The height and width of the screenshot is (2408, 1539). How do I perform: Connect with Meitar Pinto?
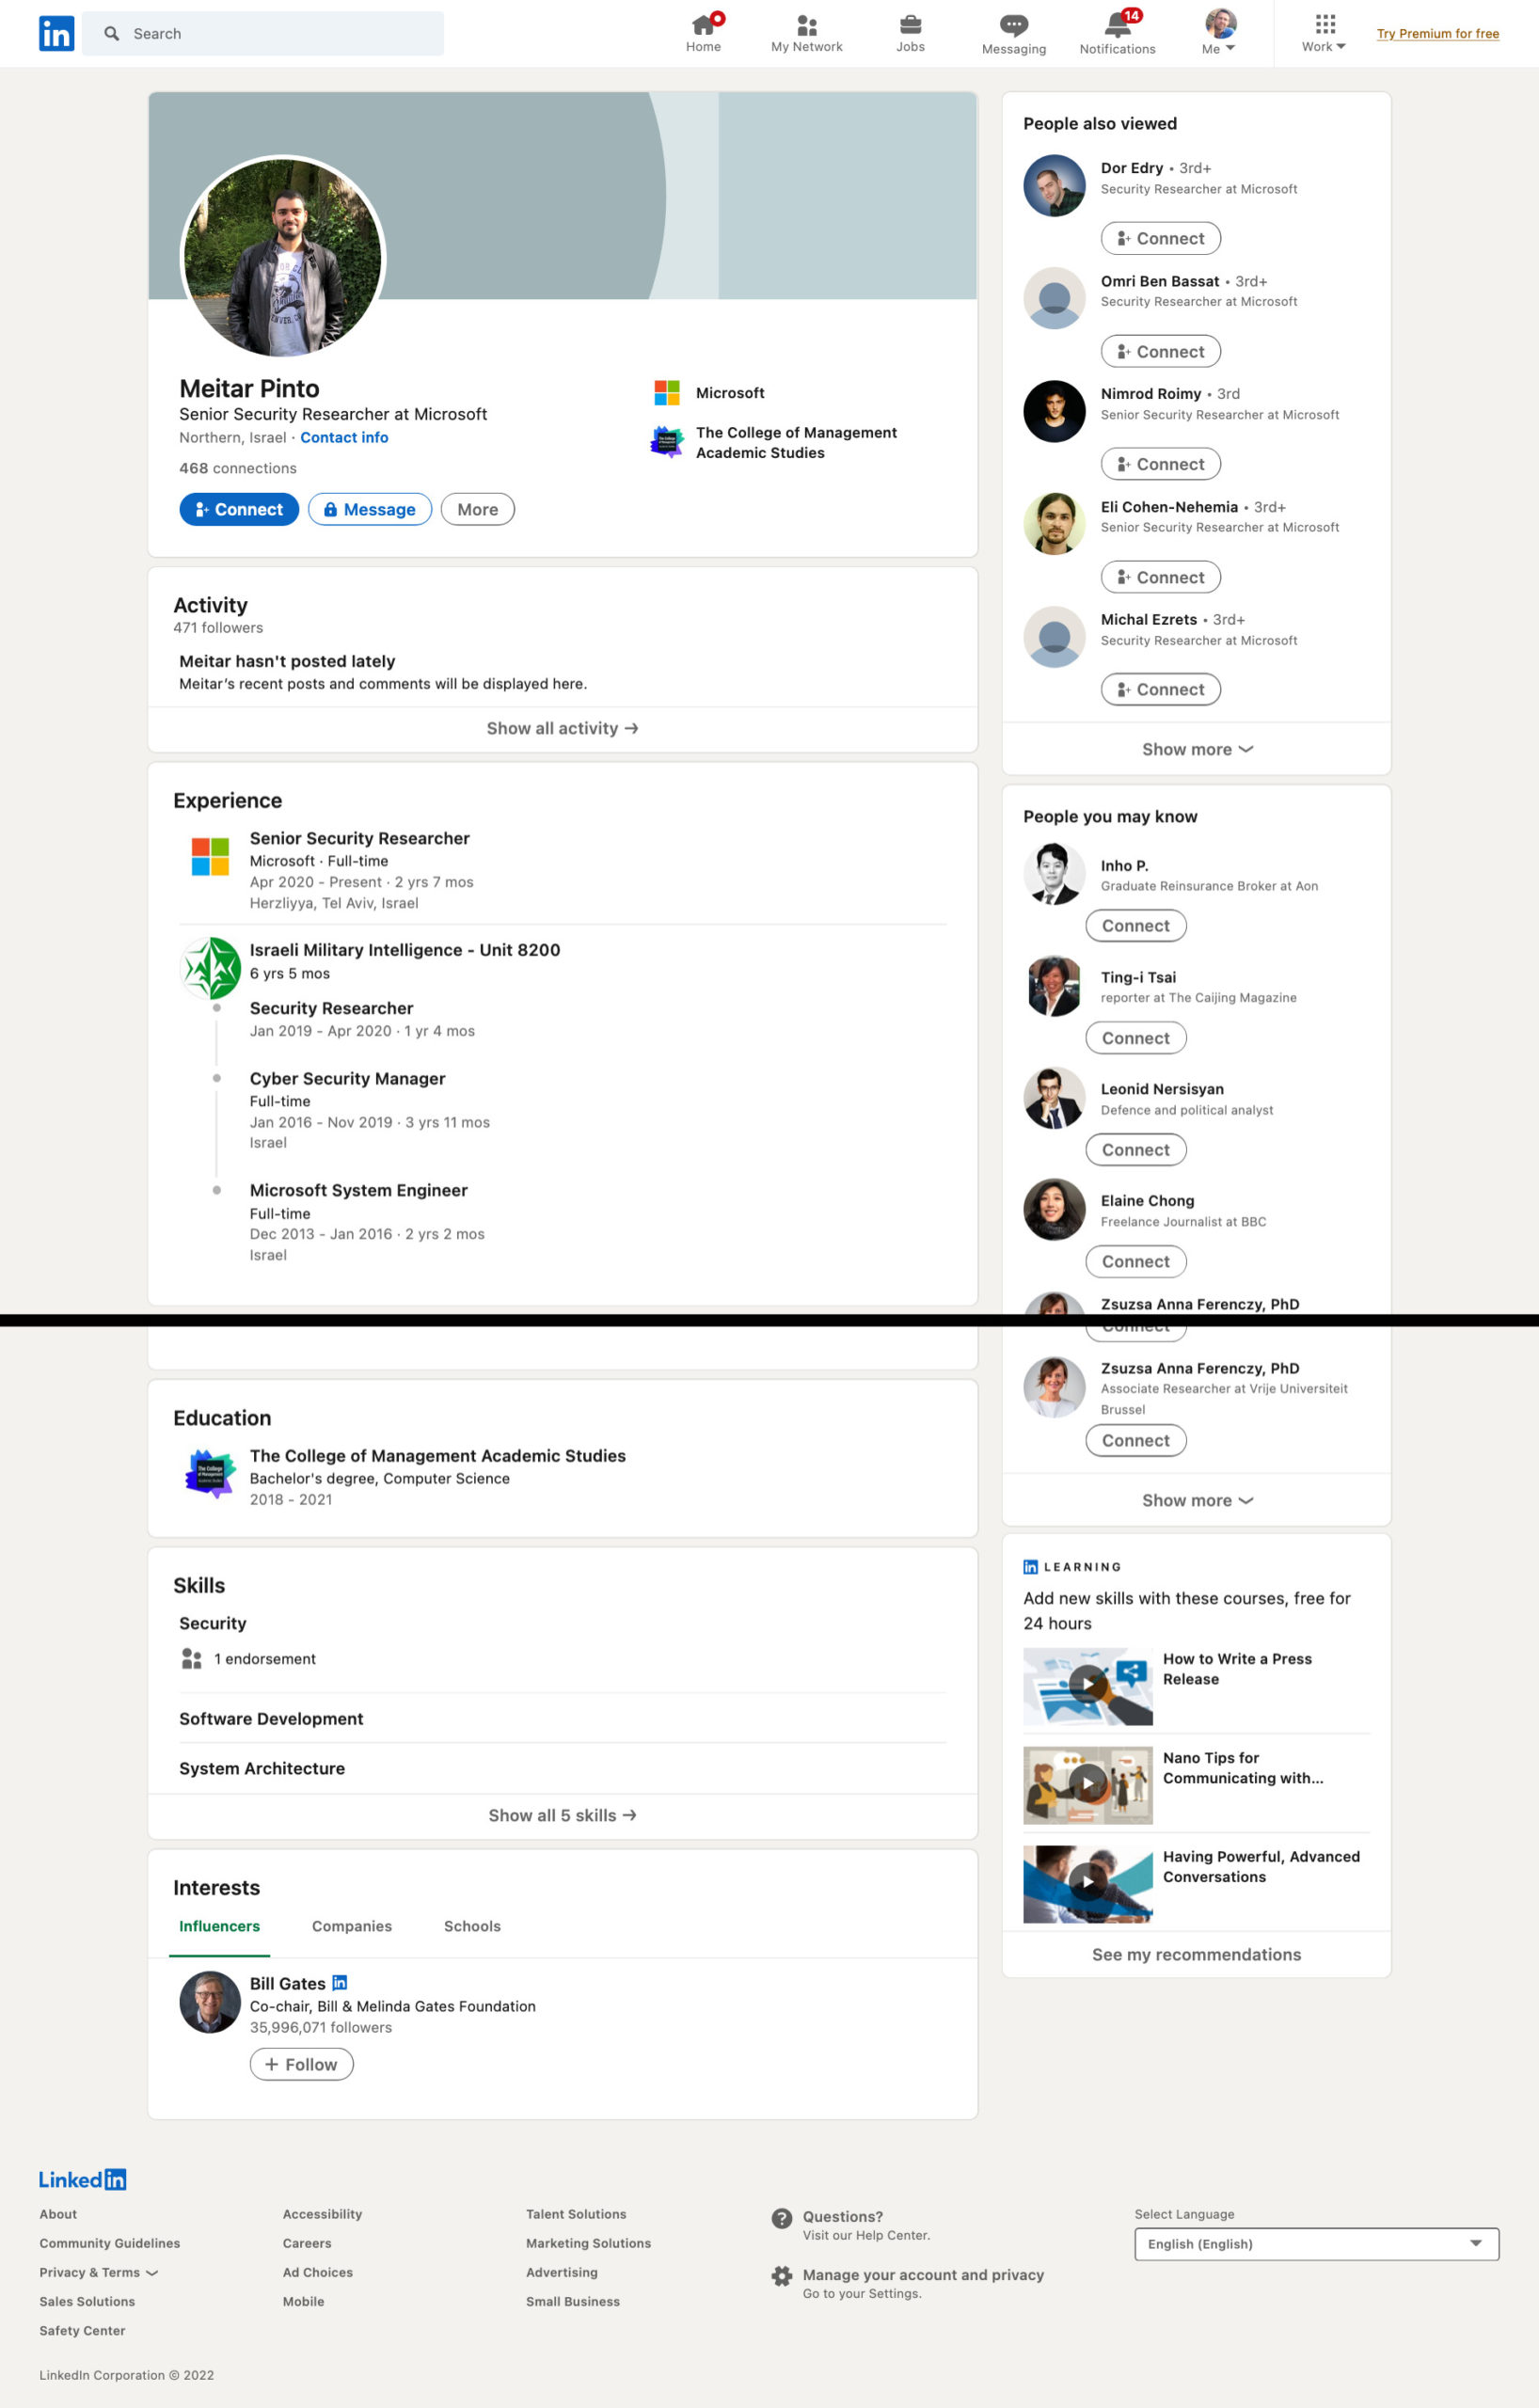point(239,509)
